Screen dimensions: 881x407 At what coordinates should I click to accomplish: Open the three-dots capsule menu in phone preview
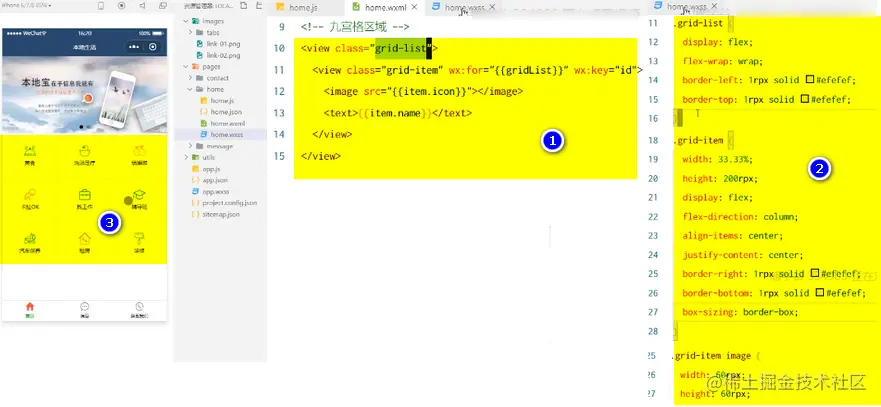pos(134,47)
